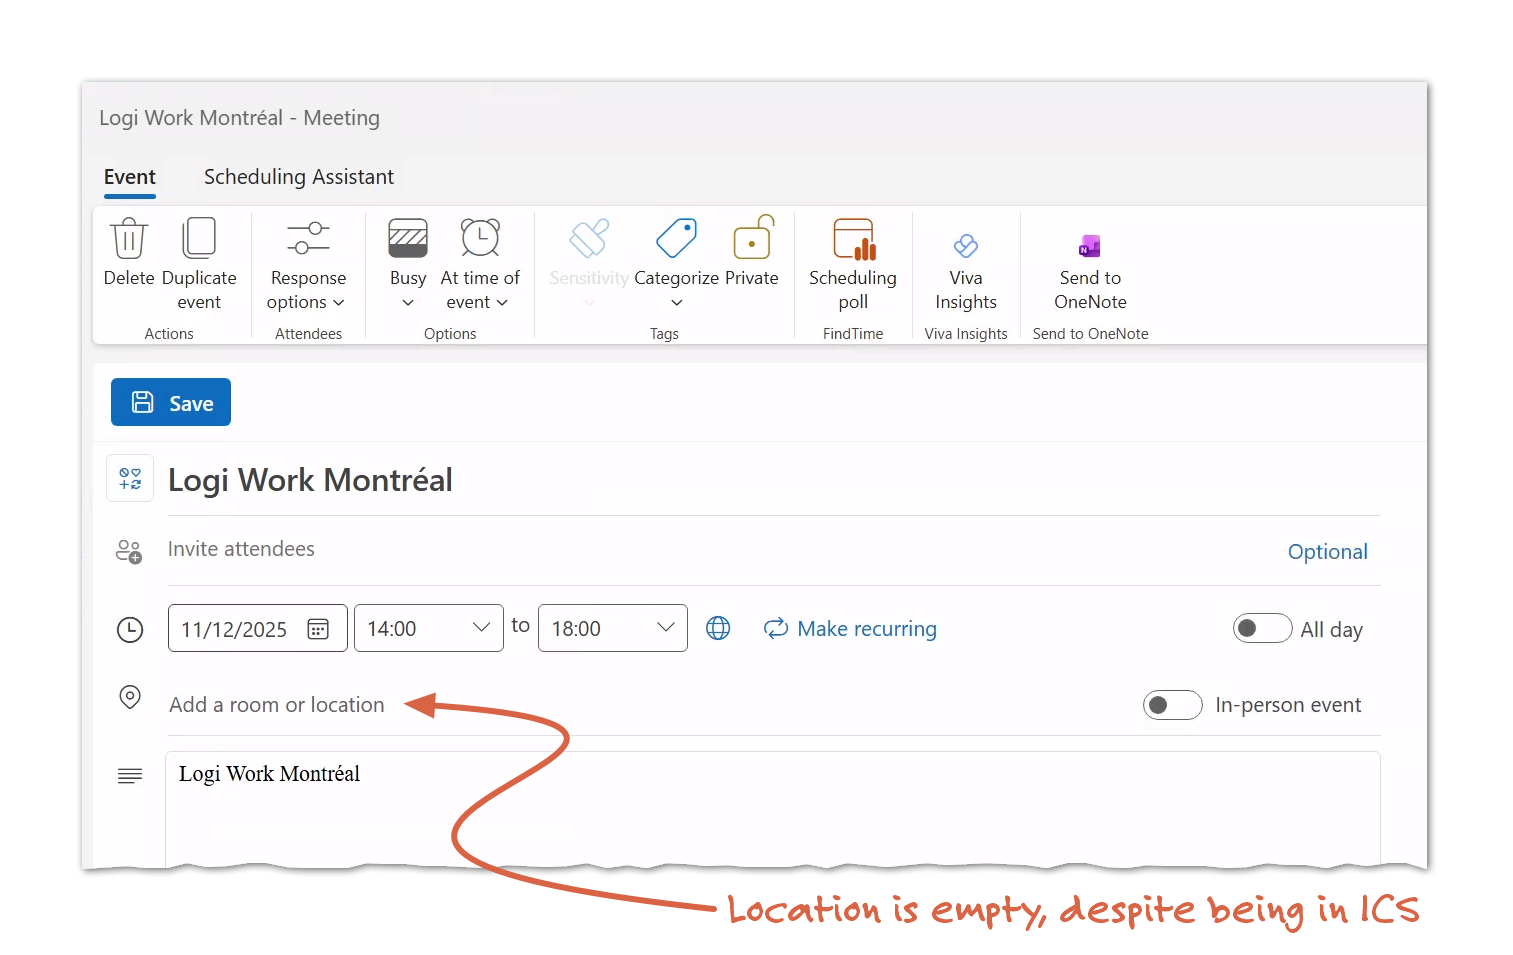The width and height of the screenshot is (1513, 955).
Task: Select the Event tab
Action: pos(130,177)
